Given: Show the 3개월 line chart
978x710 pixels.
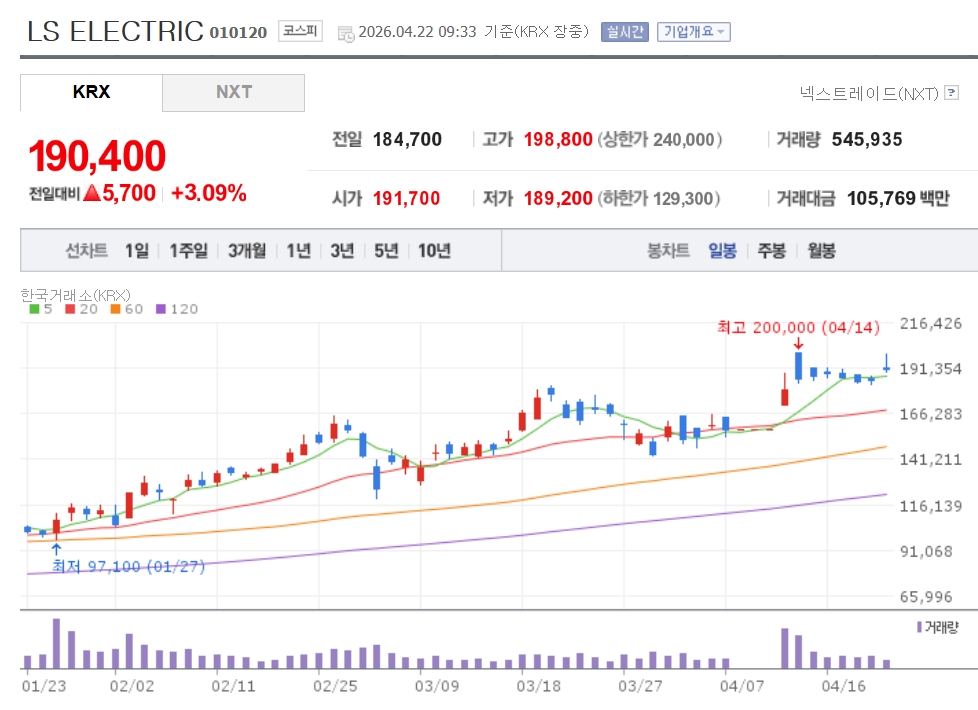Looking at the screenshot, I should pyautogui.click(x=247, y=251).
